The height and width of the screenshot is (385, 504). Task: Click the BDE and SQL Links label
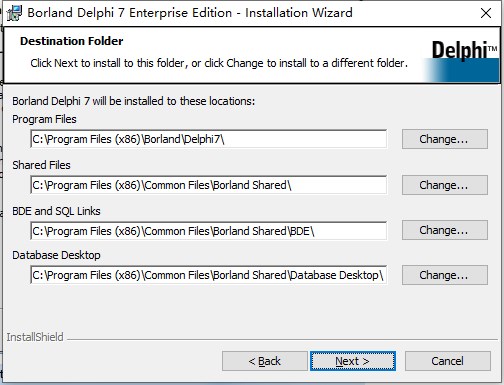[x=56, y=211]
